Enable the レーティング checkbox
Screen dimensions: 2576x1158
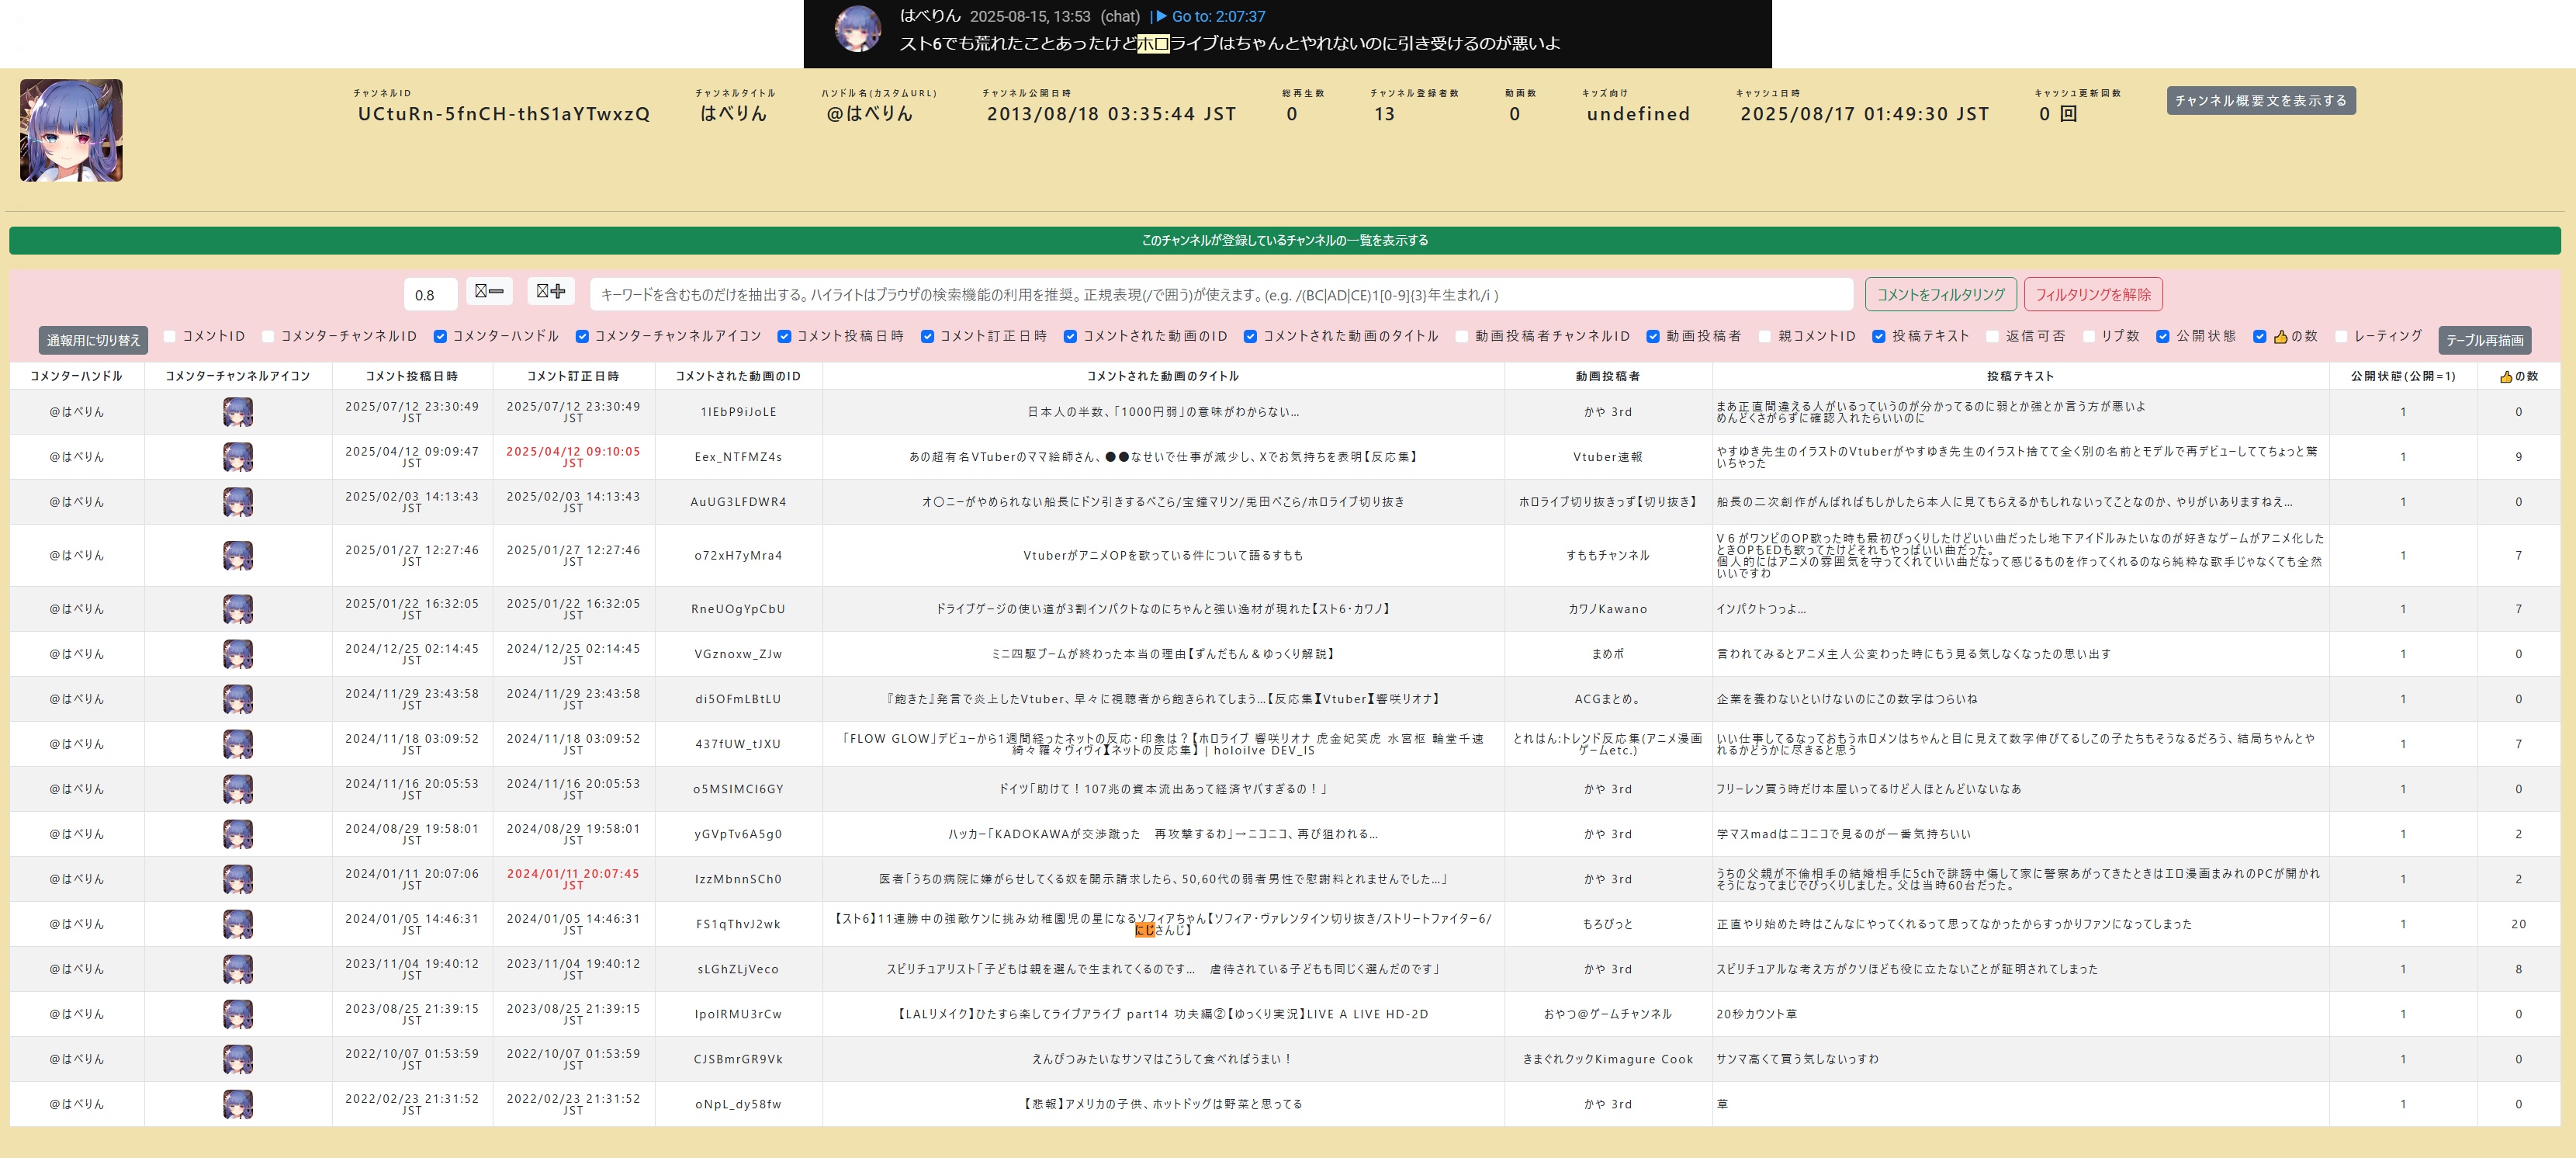point(2341,336)
